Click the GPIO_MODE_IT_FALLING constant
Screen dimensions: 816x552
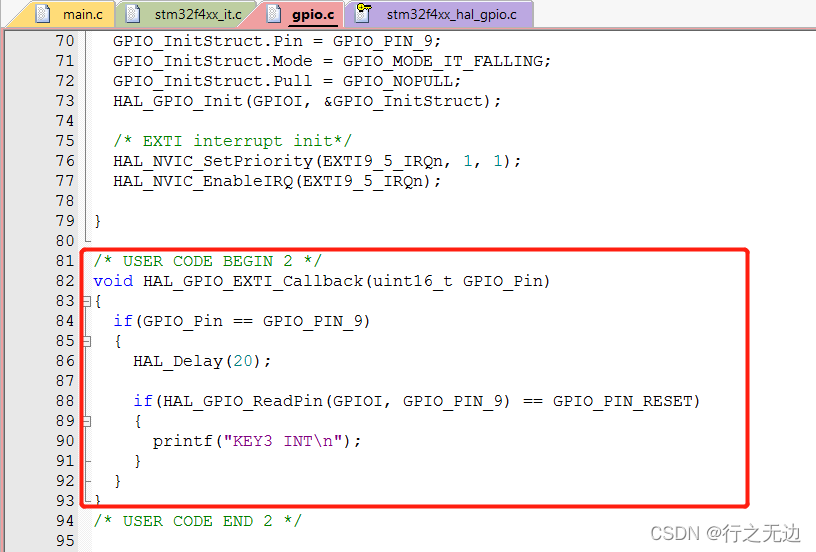(x=443, y=61)
